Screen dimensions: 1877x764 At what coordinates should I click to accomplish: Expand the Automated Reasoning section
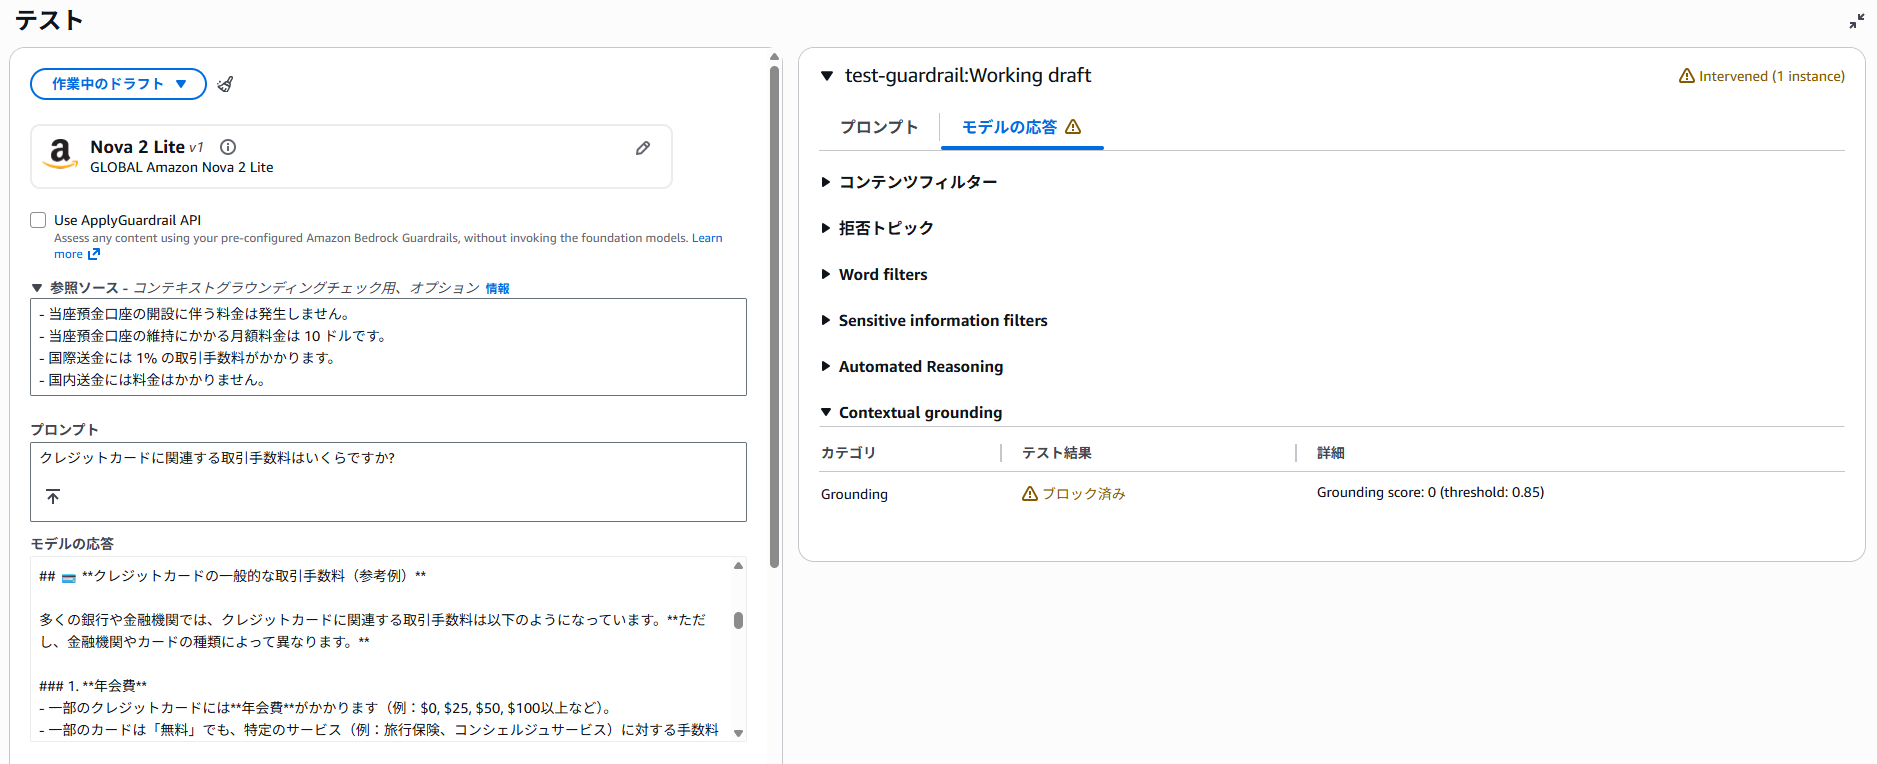[x=826, y=366]
